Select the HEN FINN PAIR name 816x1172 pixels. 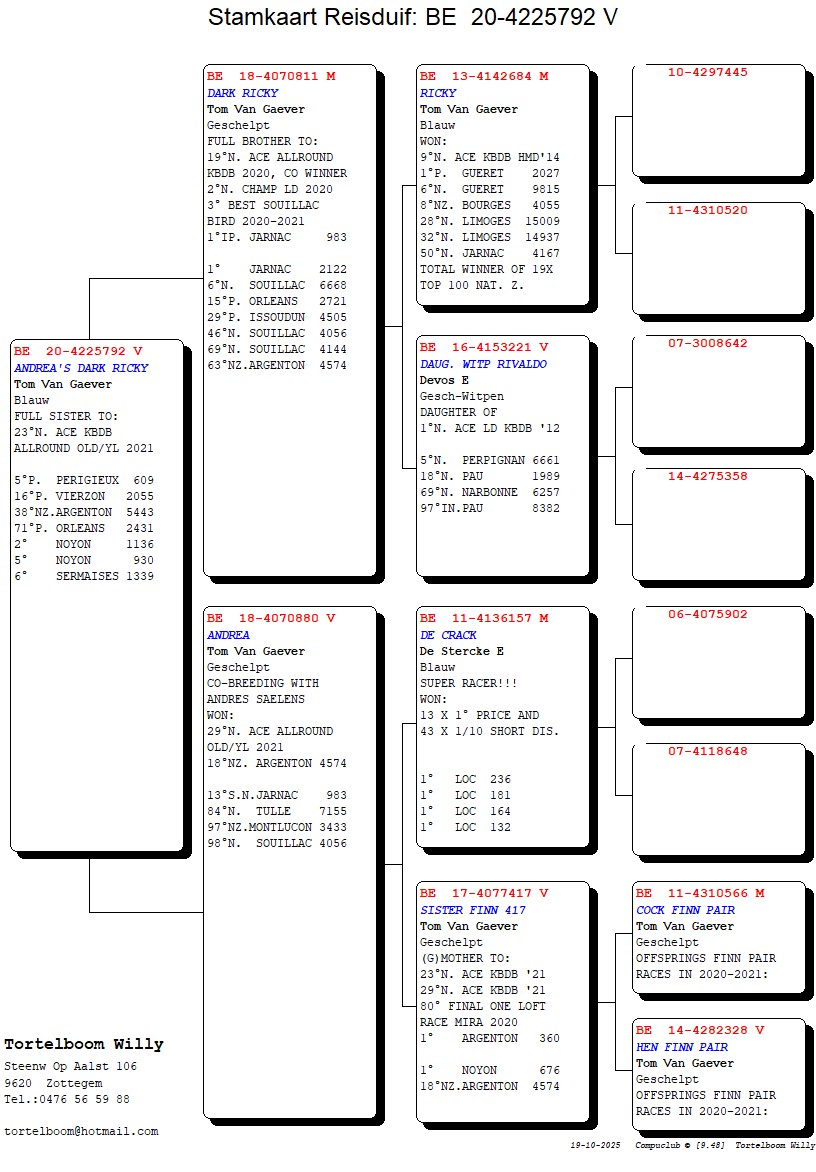682,1047
